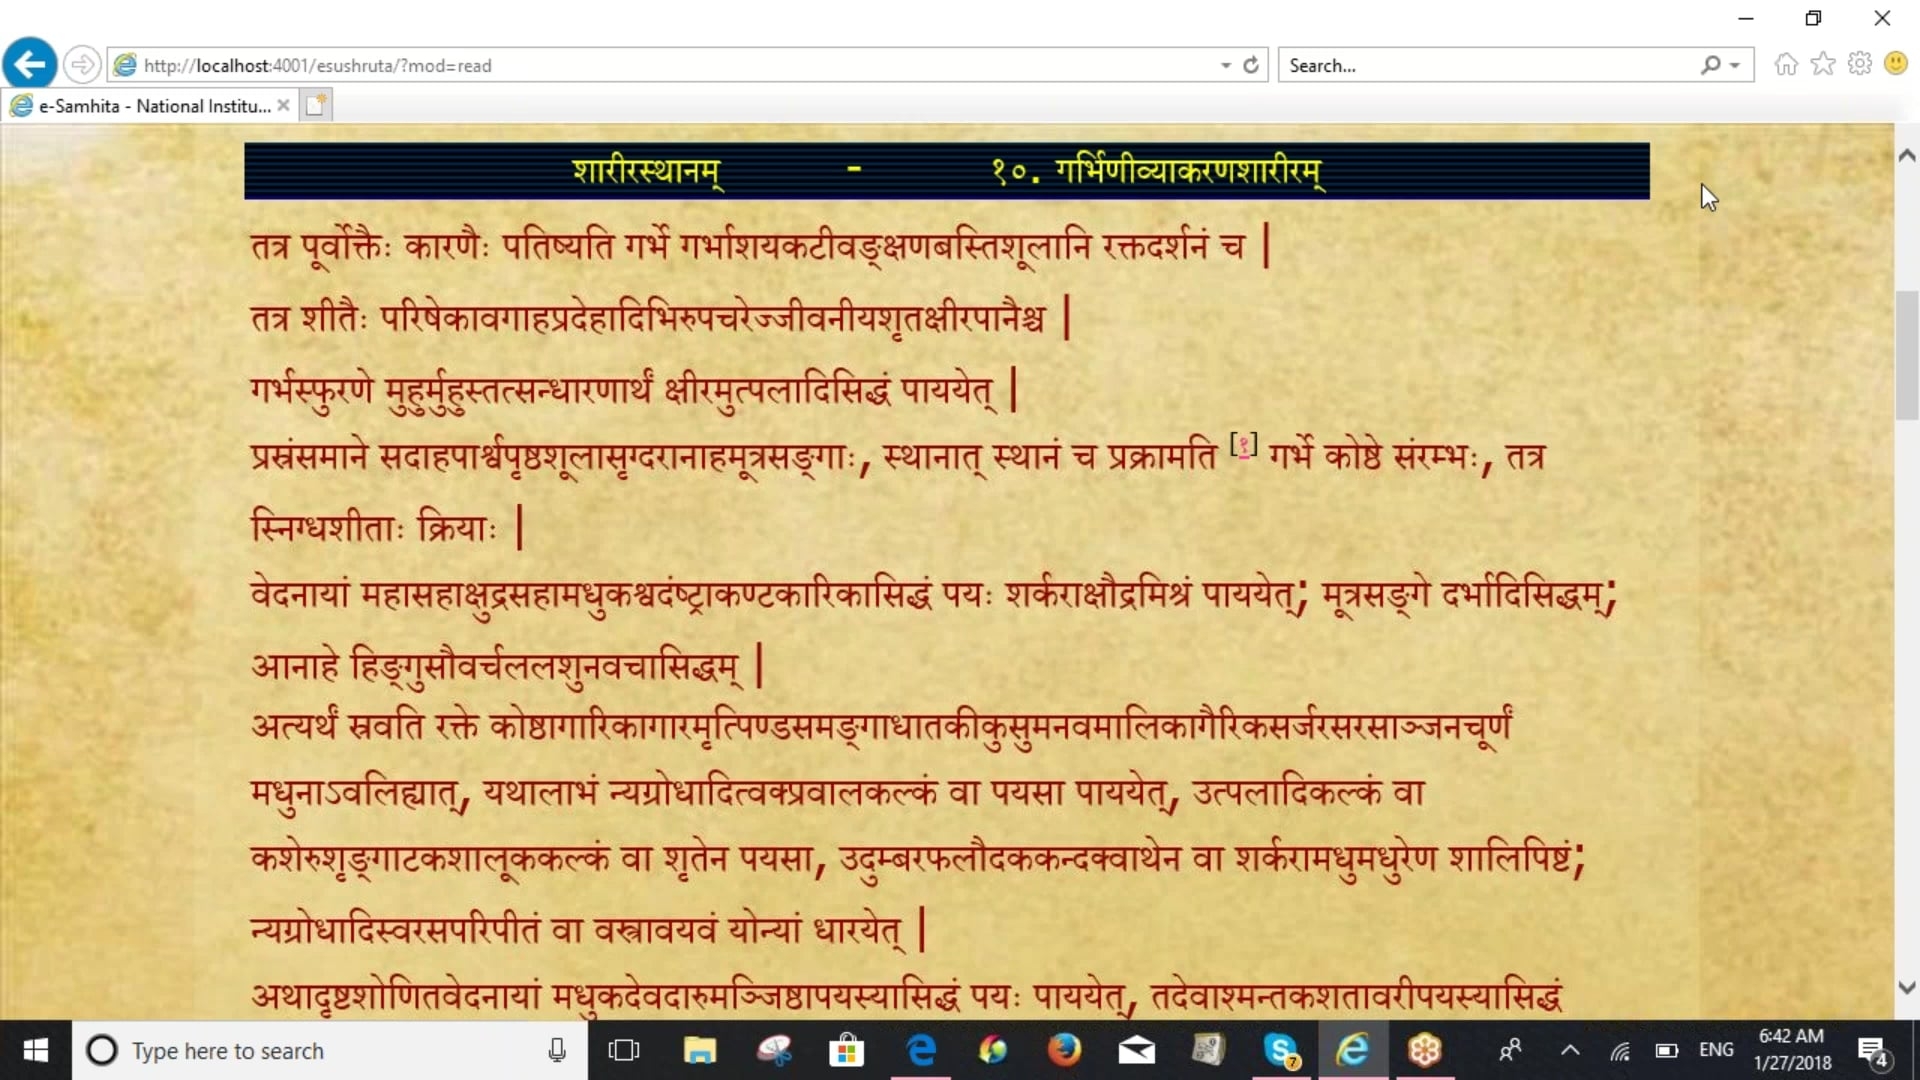Click the page scrollbar down arrow
Image resolution: width=1920 pixels, height=1080 pixels.
click(1906, 987)
